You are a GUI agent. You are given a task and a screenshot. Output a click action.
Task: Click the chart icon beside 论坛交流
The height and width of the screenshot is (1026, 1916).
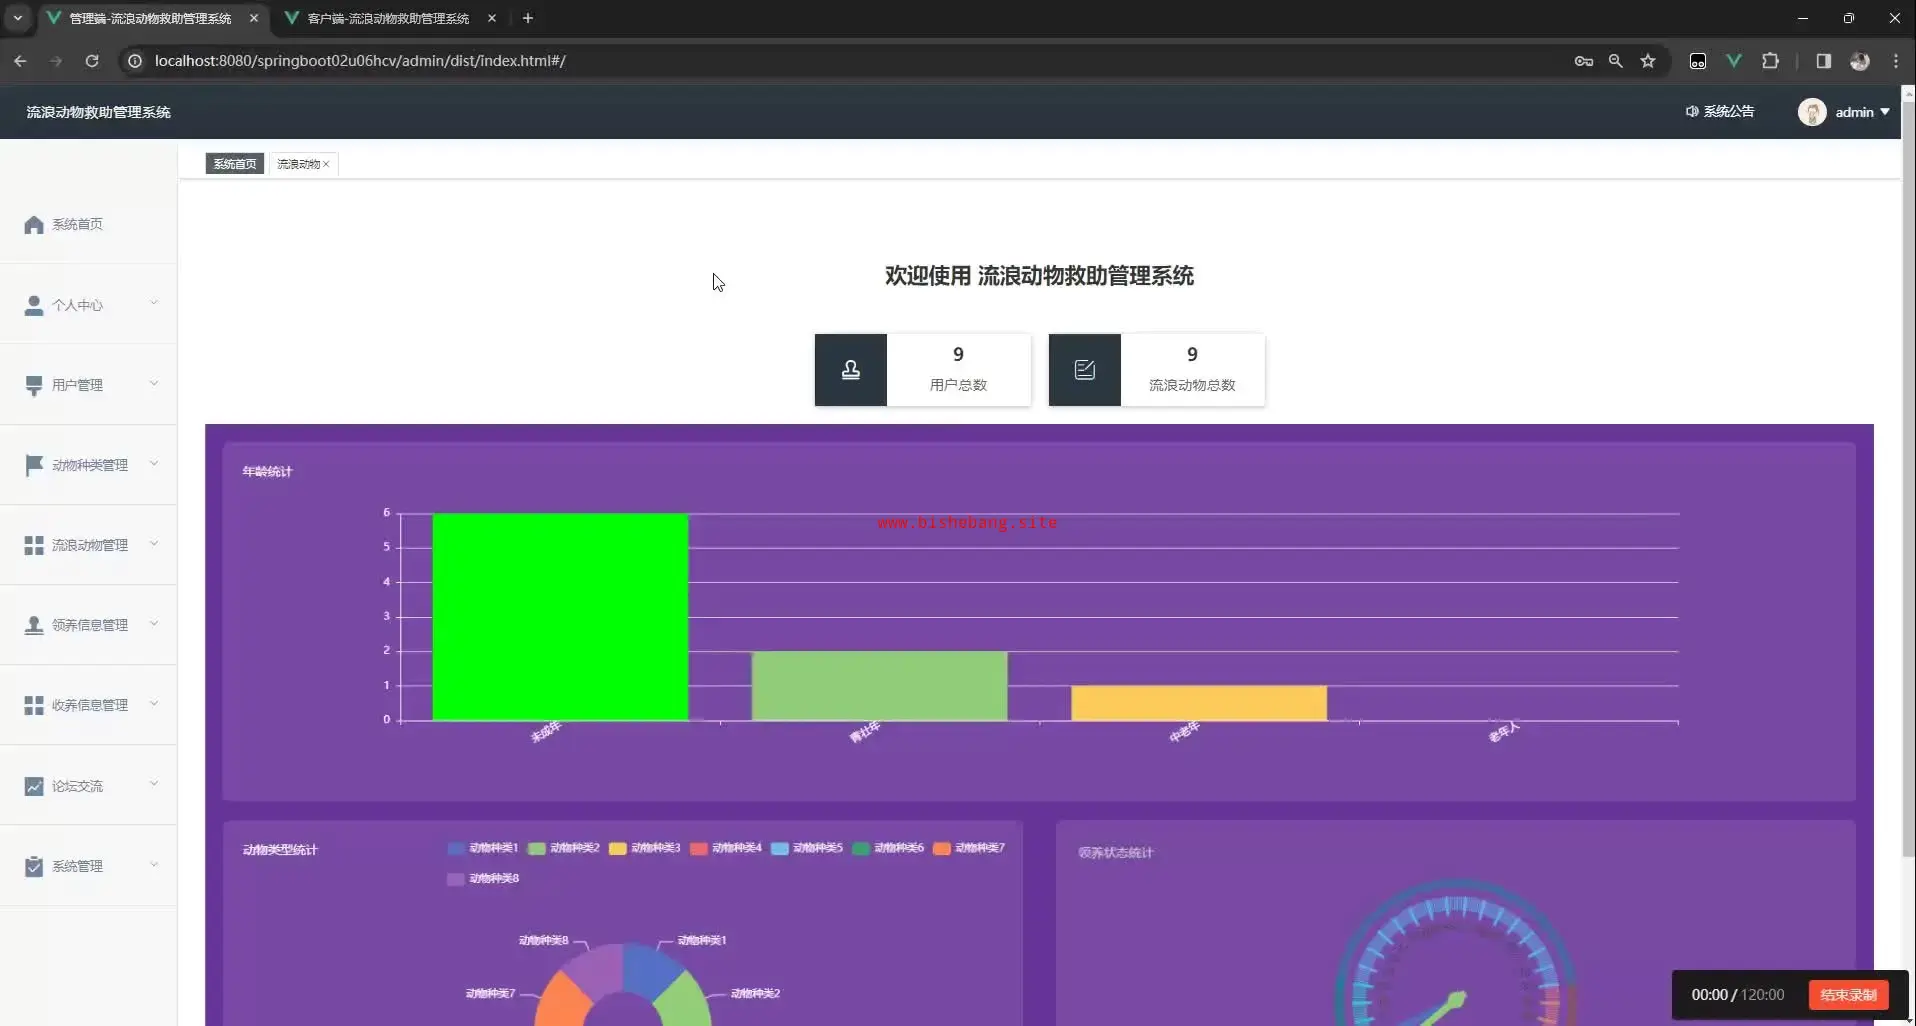click(x=34, y=786)
